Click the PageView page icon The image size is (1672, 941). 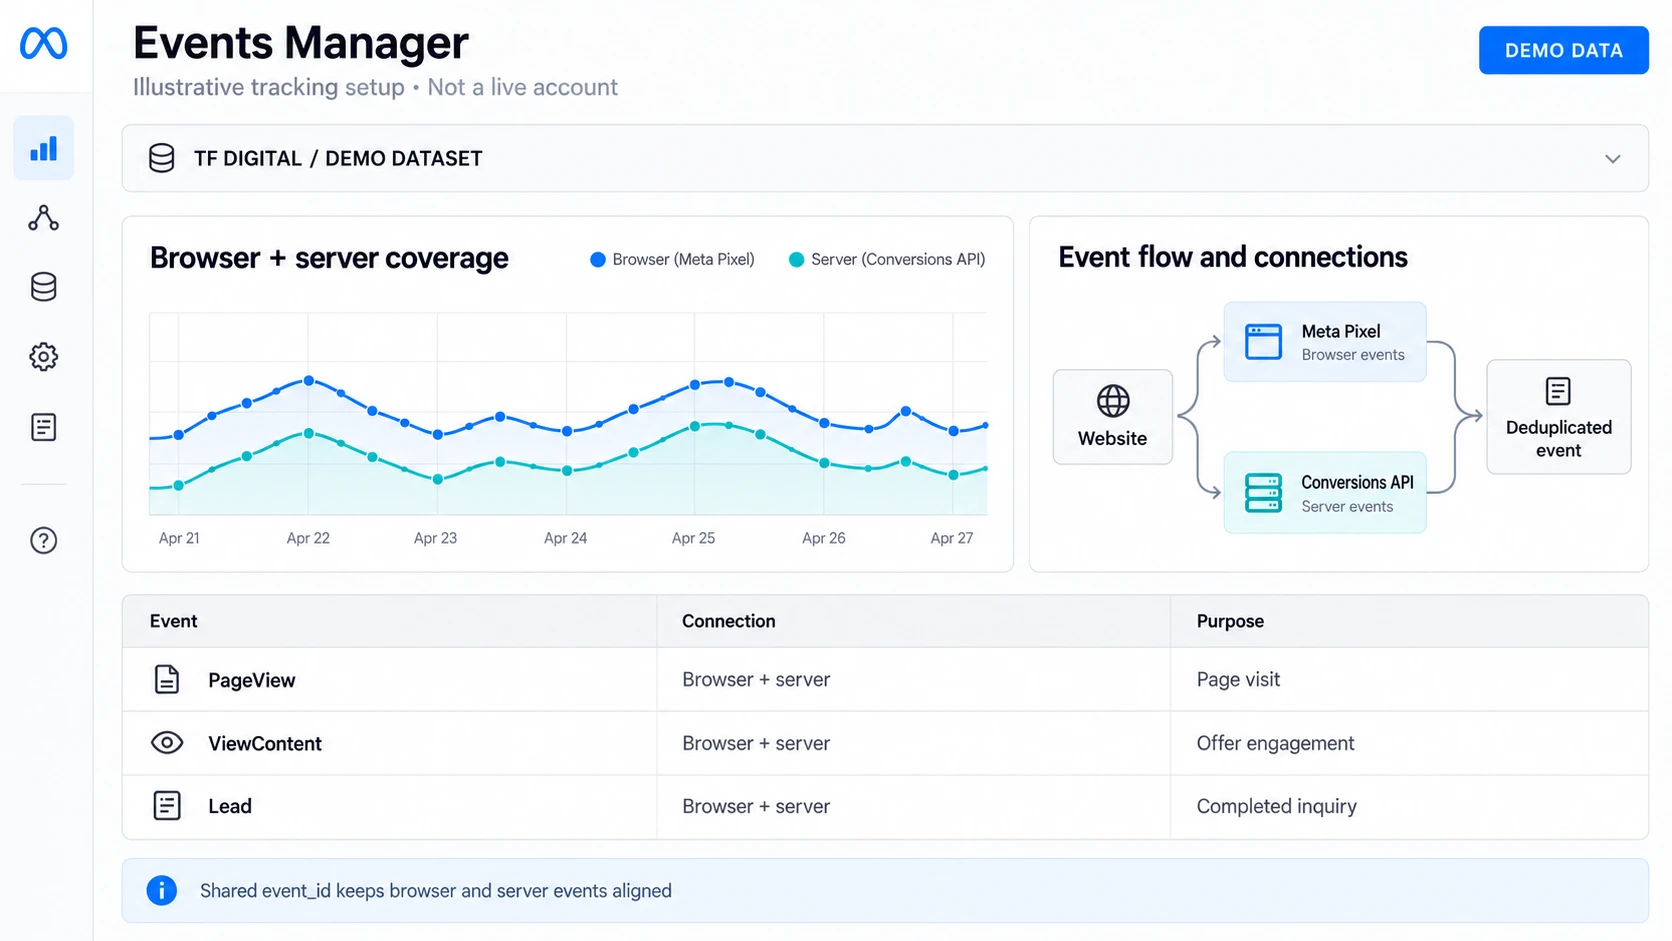point(167,680)
